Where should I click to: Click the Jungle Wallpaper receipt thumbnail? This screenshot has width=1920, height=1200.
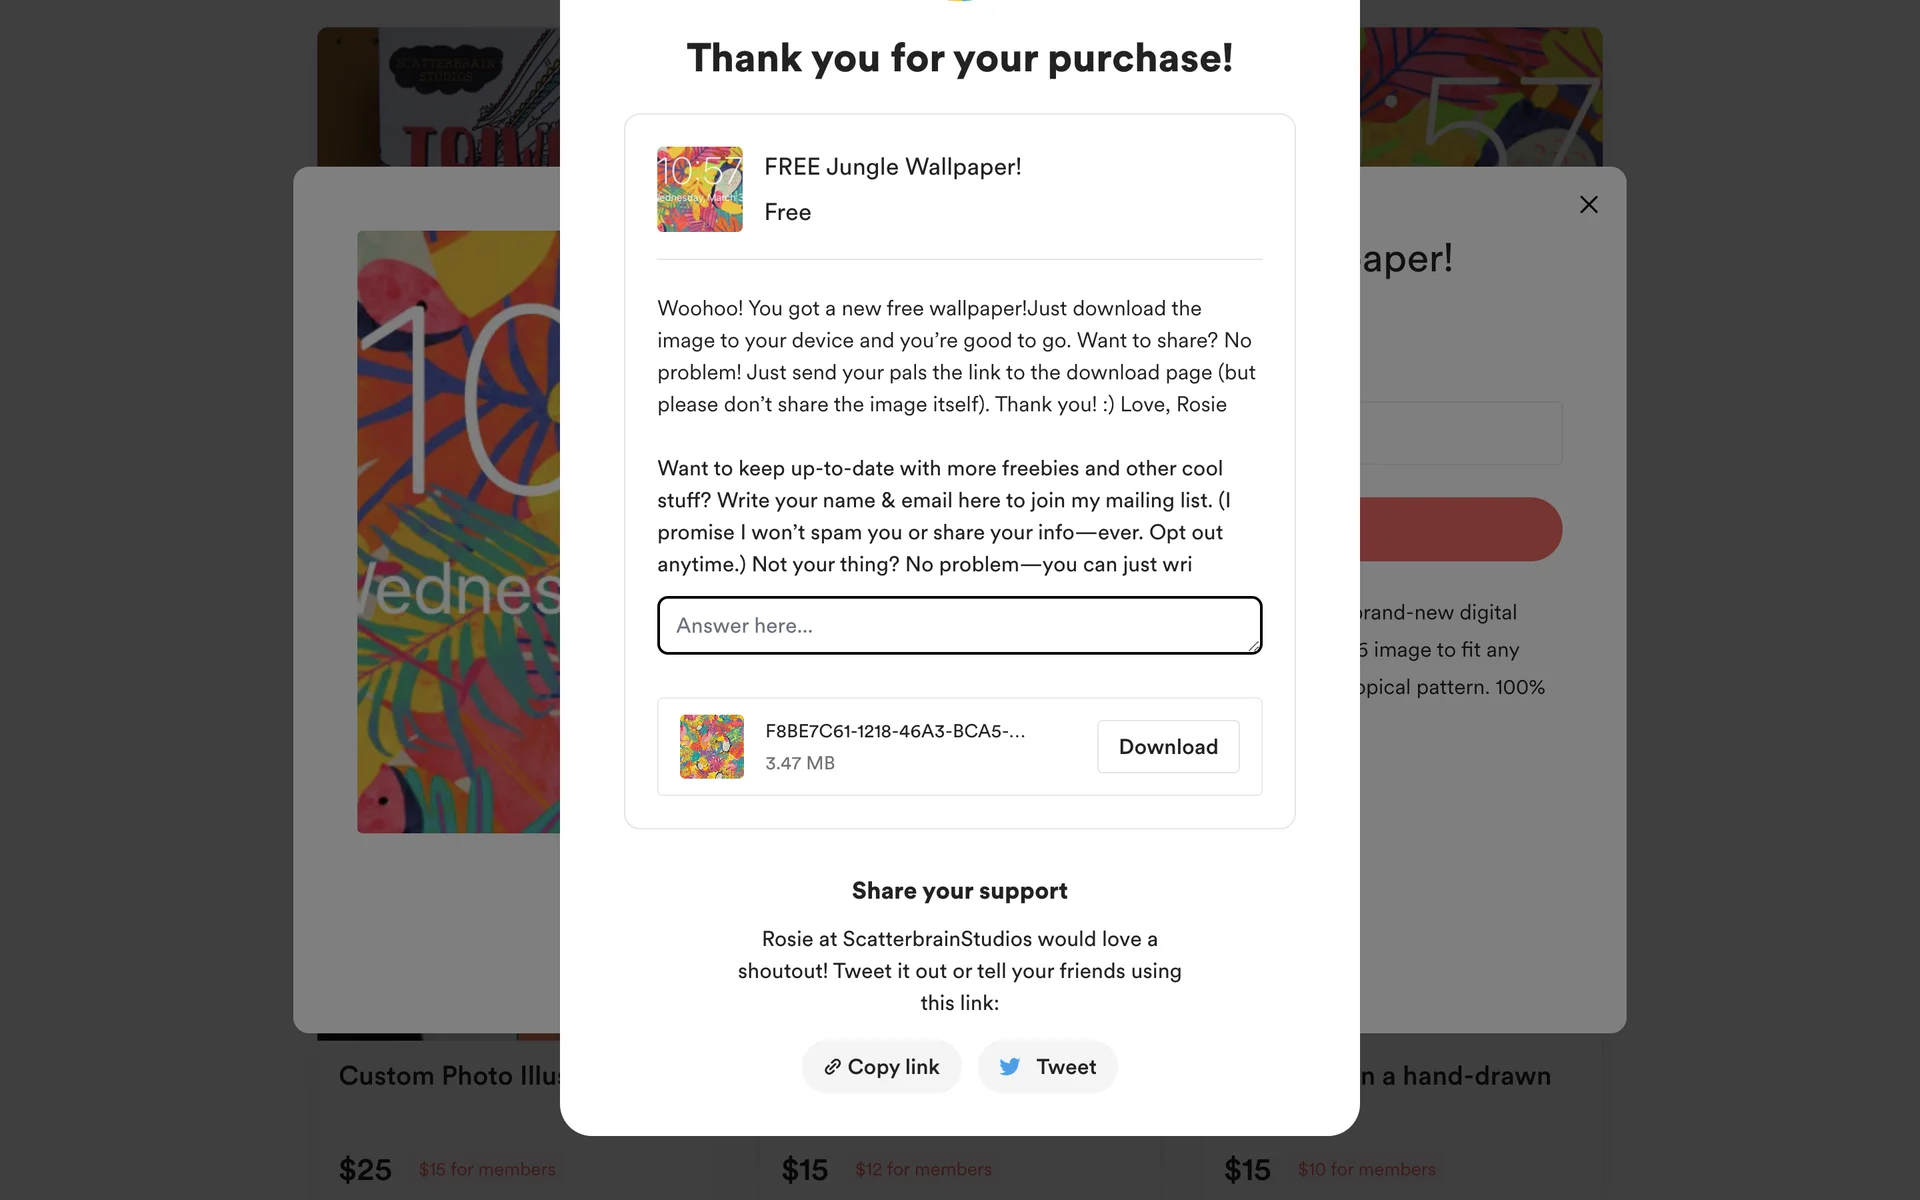tap(699, 189)
